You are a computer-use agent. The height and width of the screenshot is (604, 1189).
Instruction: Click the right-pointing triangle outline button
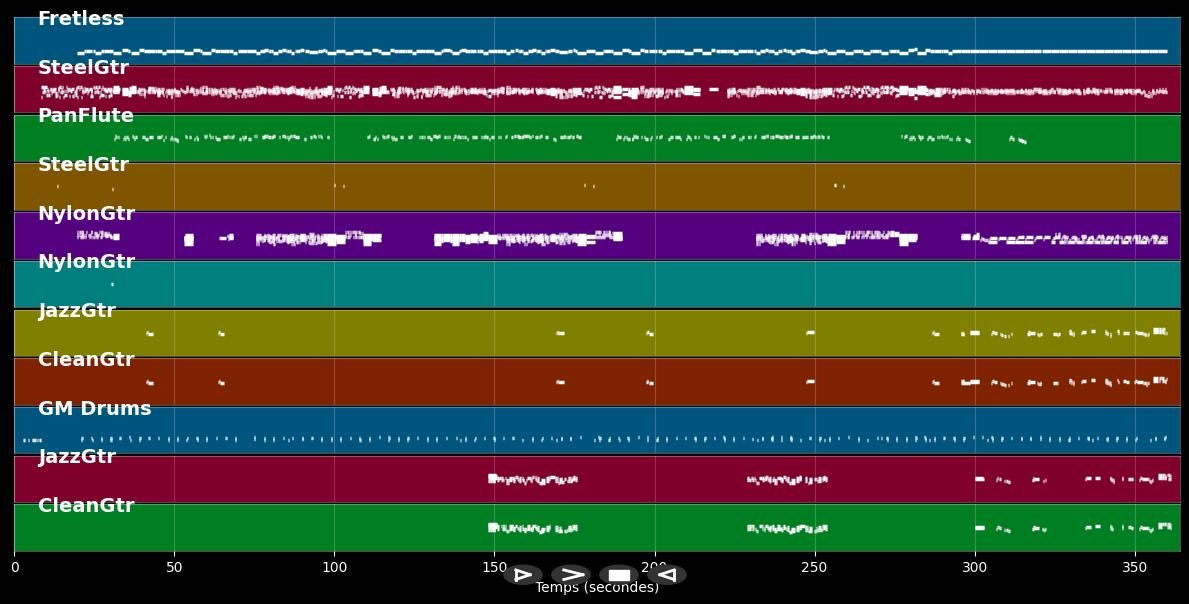coord(522,575)
